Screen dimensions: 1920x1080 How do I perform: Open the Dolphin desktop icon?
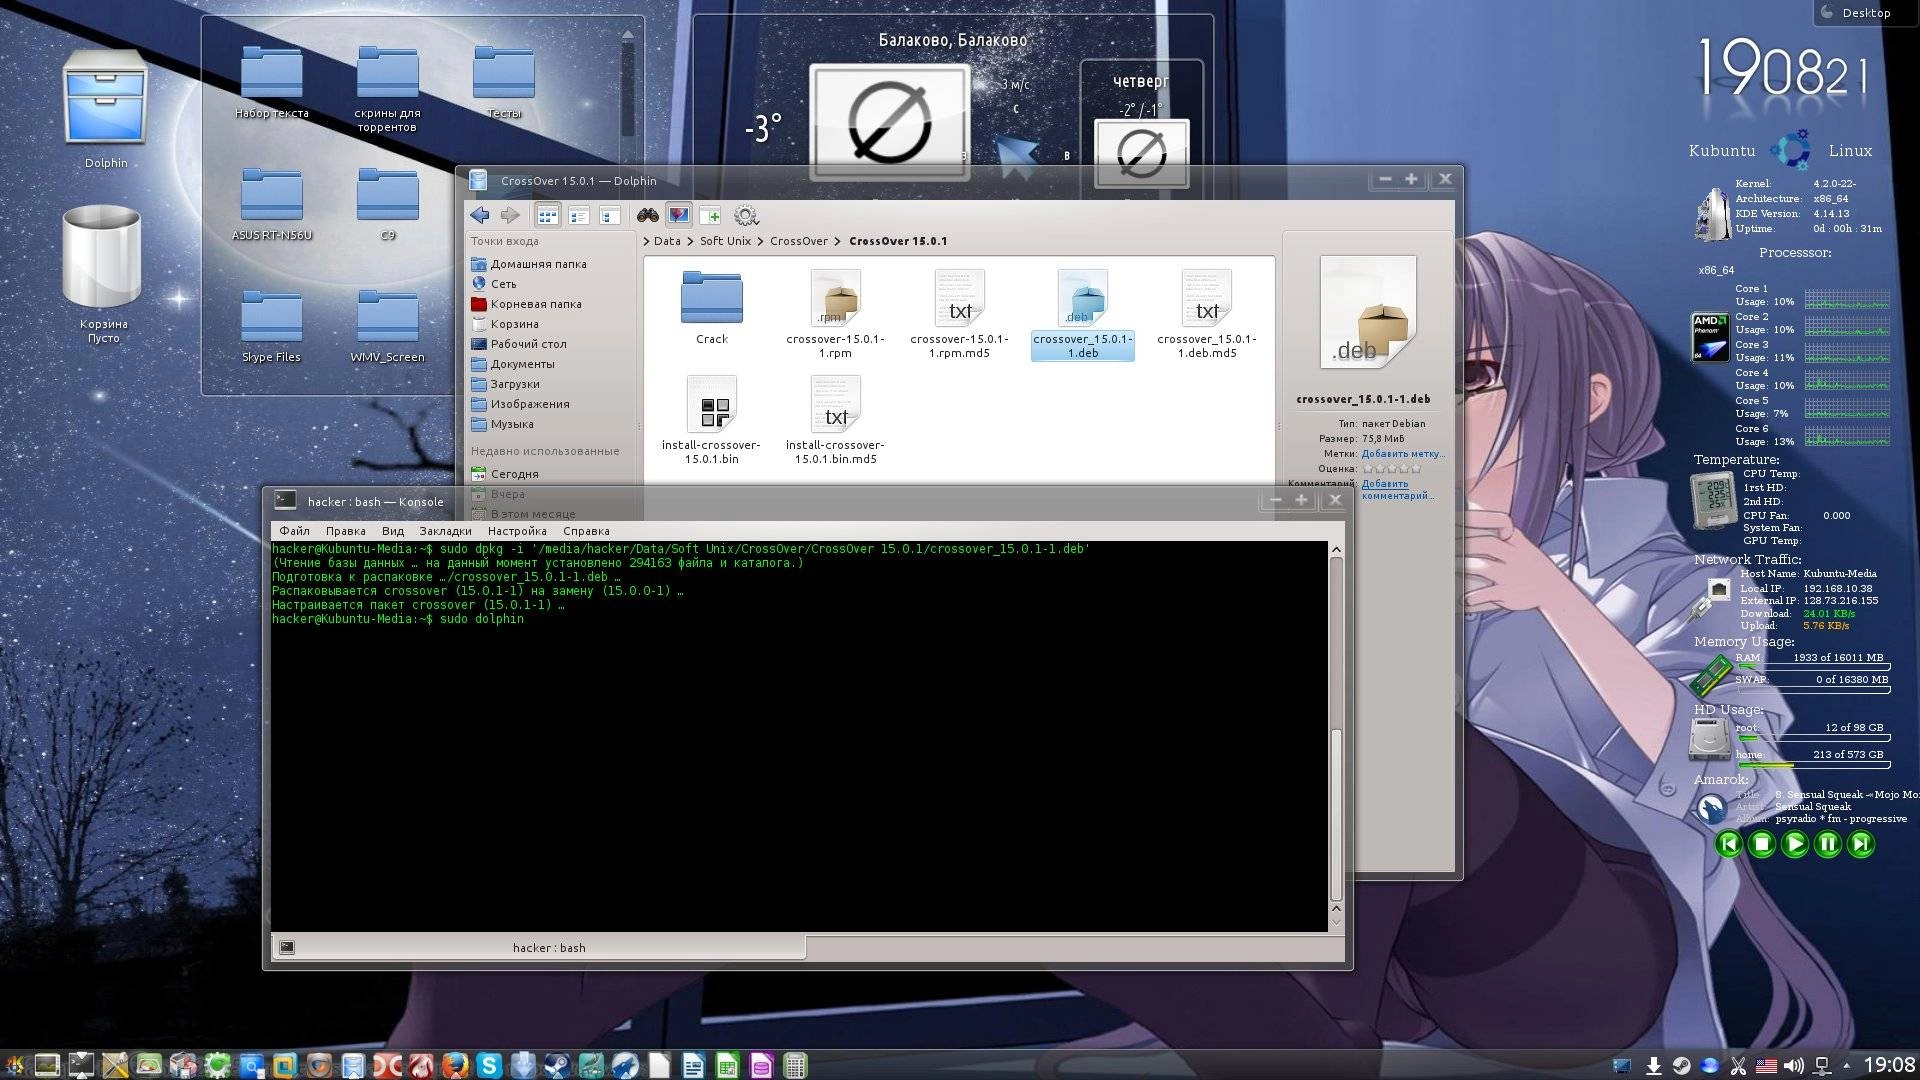(106, 110)
